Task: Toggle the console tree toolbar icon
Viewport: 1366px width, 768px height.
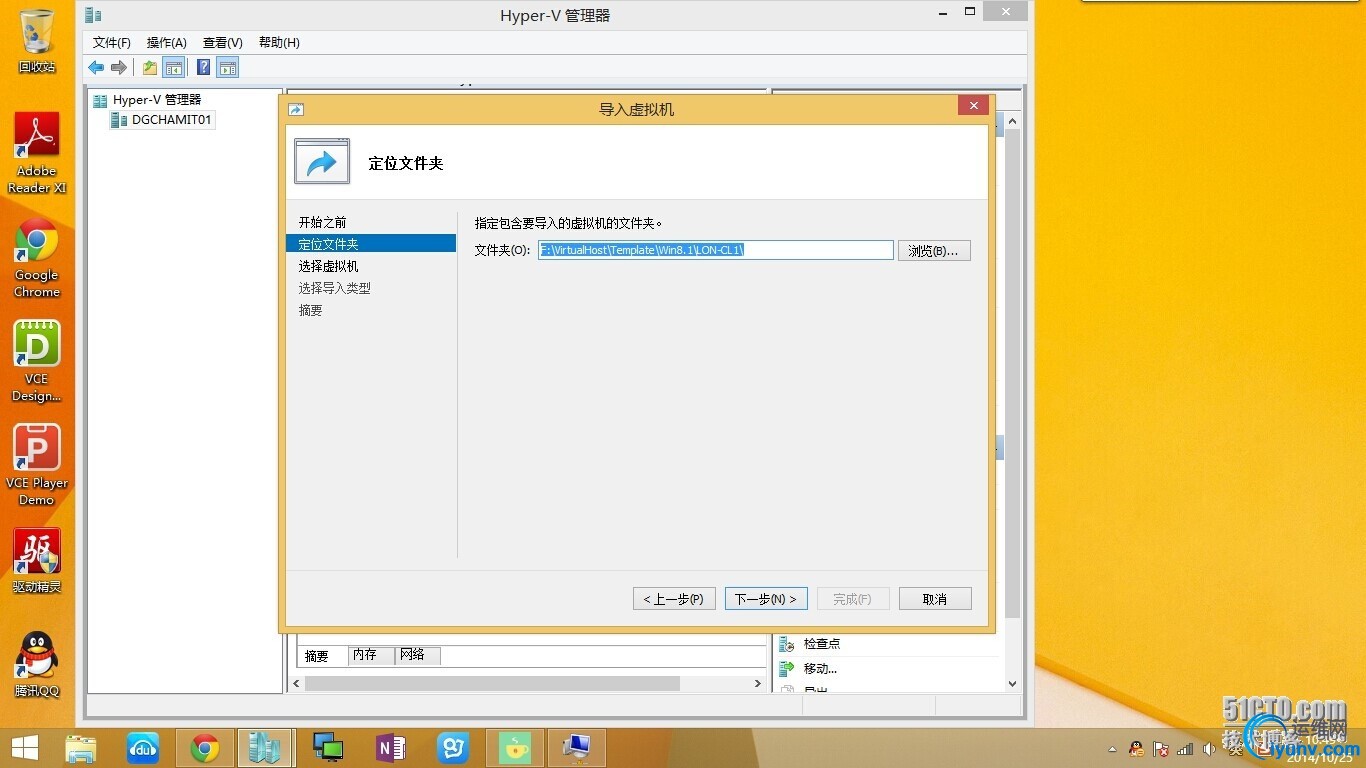Action: (x=174, y=67)
